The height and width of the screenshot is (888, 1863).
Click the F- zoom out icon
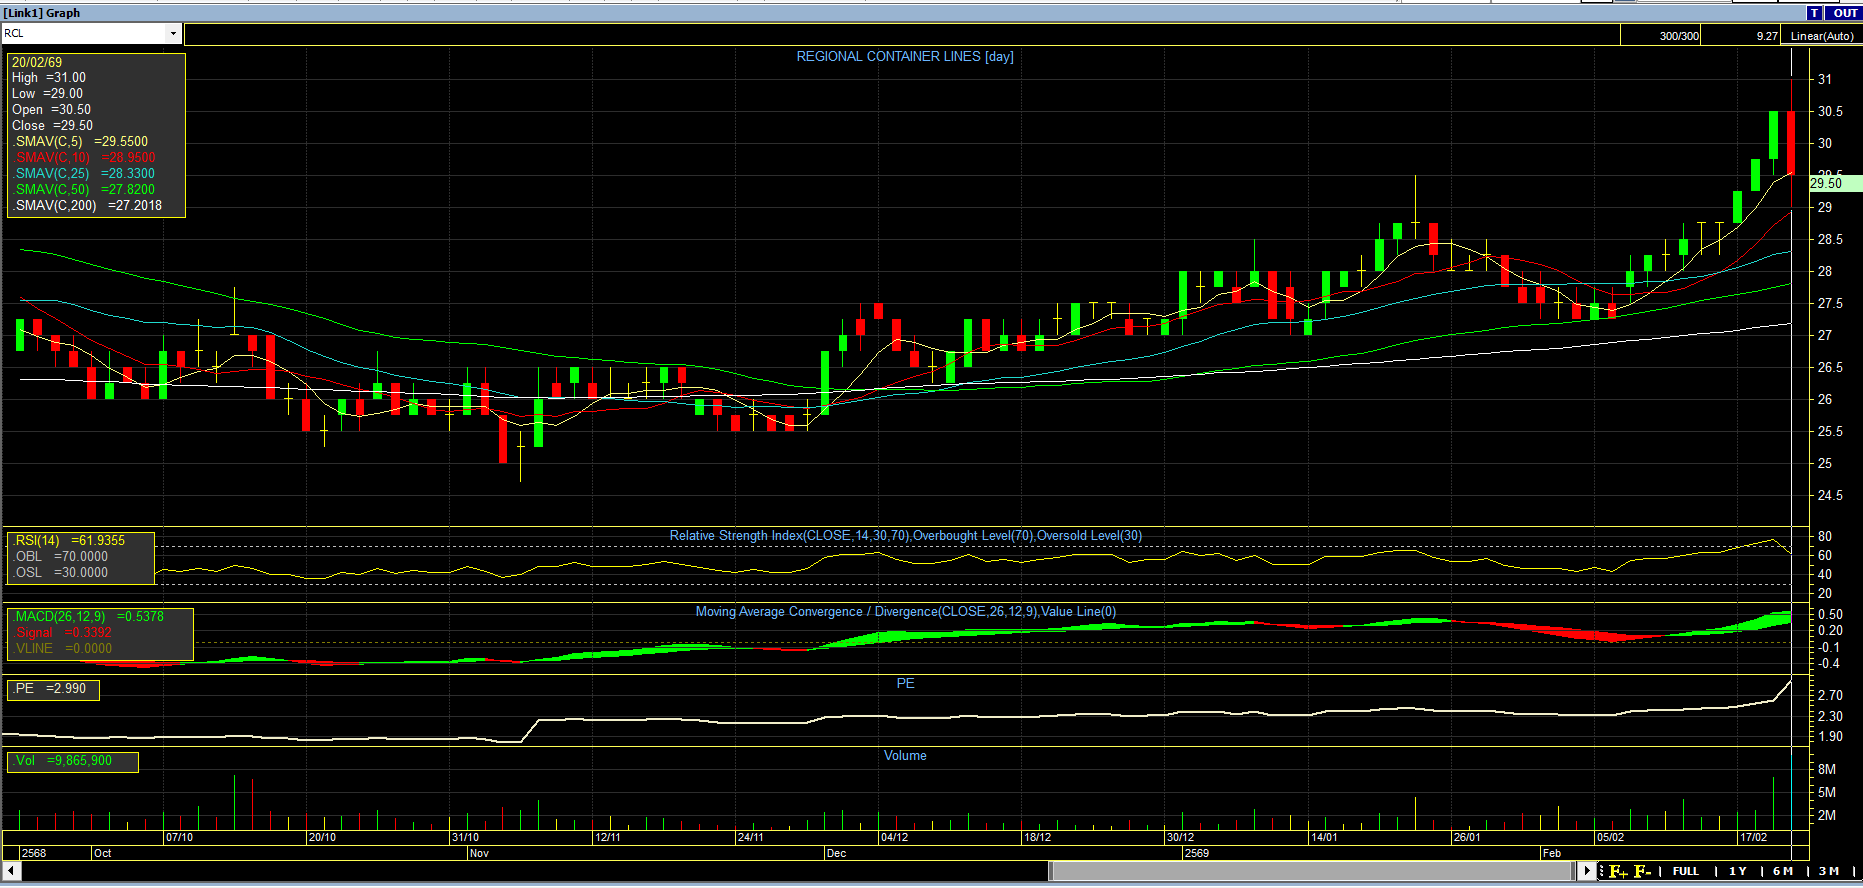pyautogui.click(x=1642, y=871)
